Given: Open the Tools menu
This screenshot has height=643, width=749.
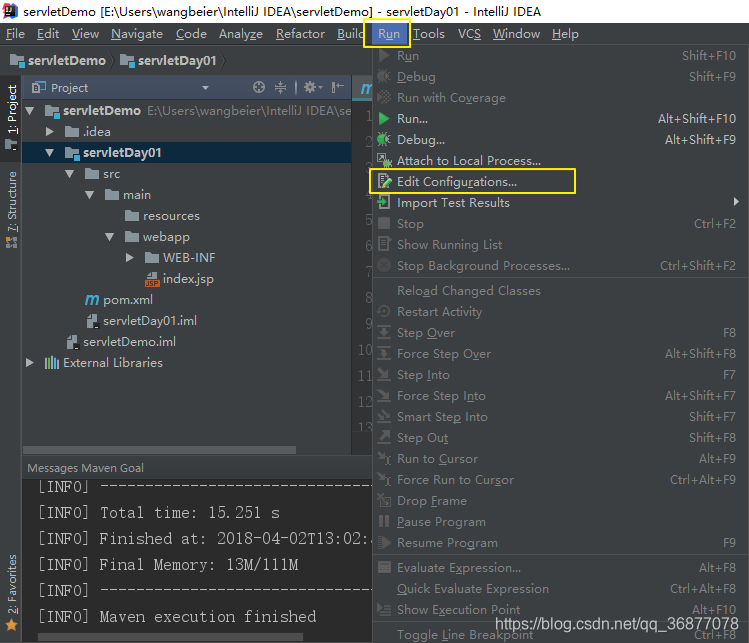Looking at the screenshot, I should 429,34.
